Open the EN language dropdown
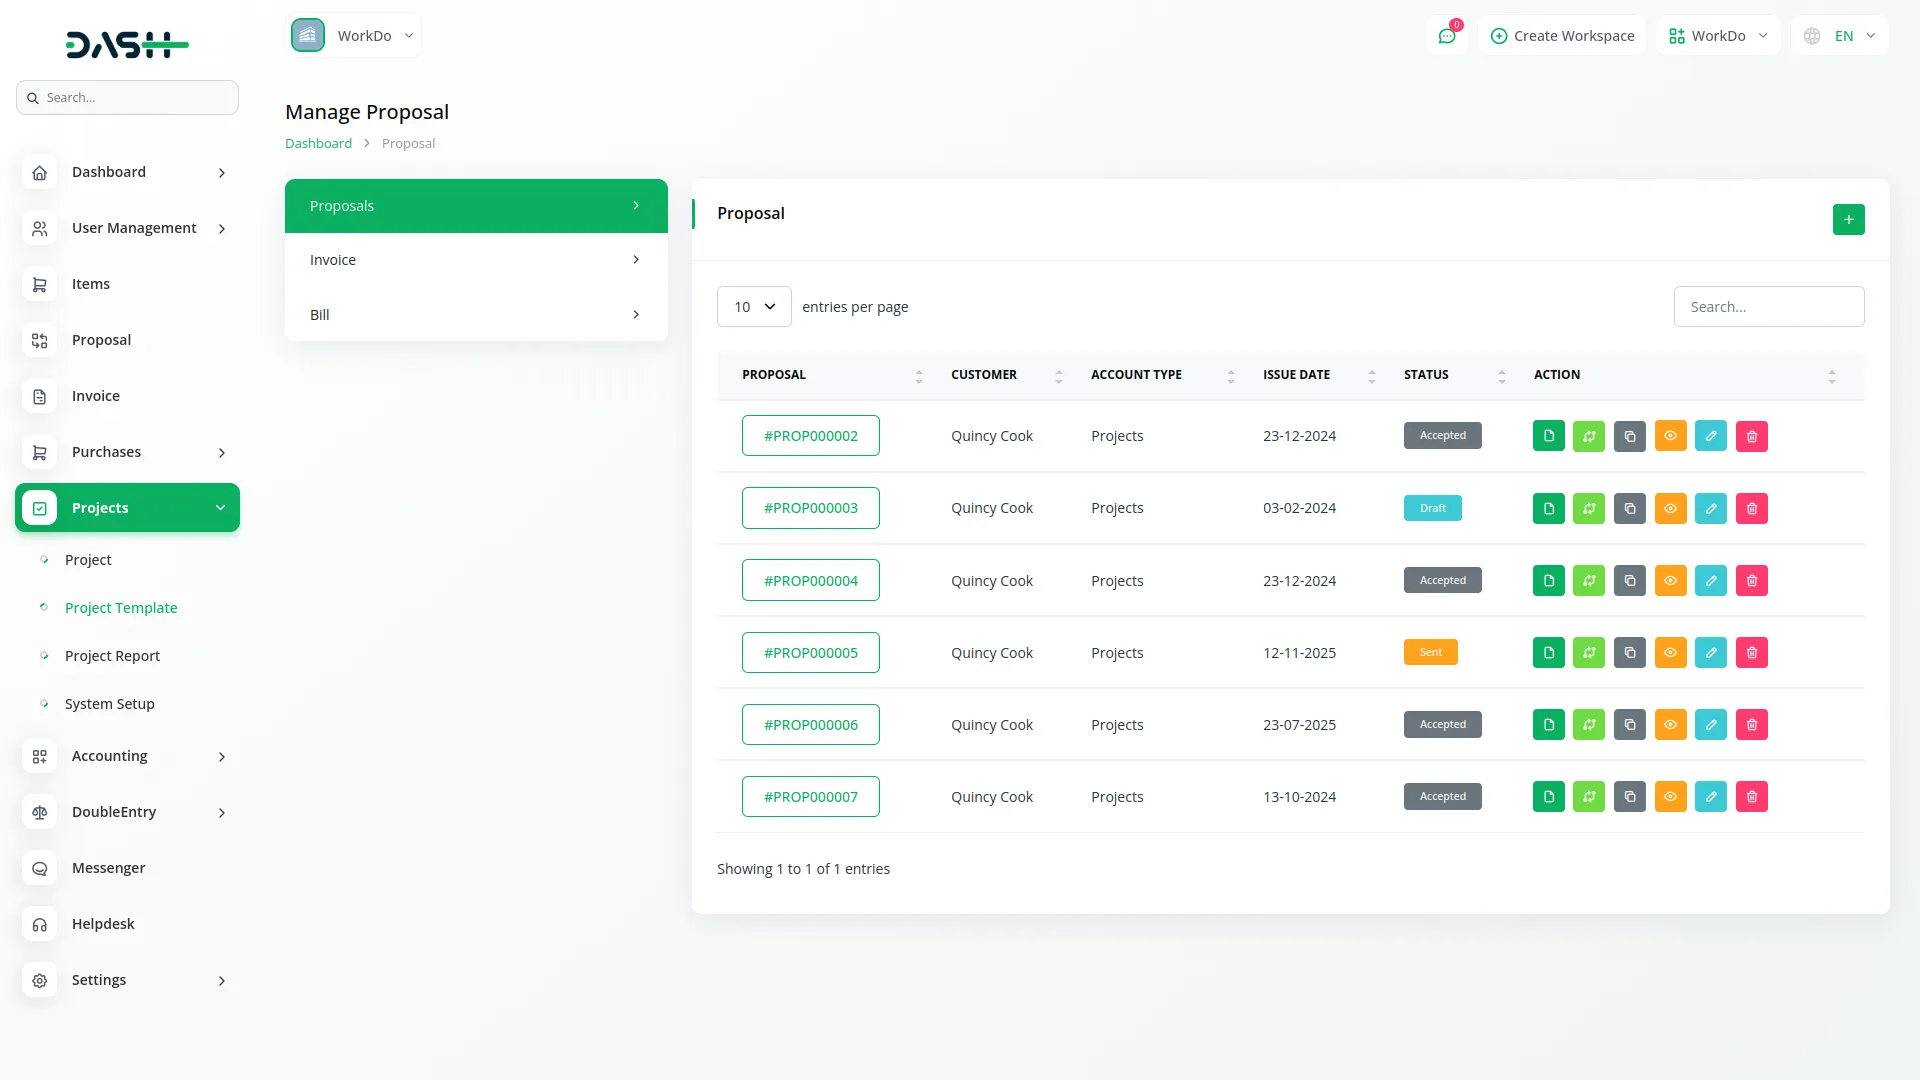Image resolution: width=1920 pixels, height=1080 pixels. [x=1840, y=35]
